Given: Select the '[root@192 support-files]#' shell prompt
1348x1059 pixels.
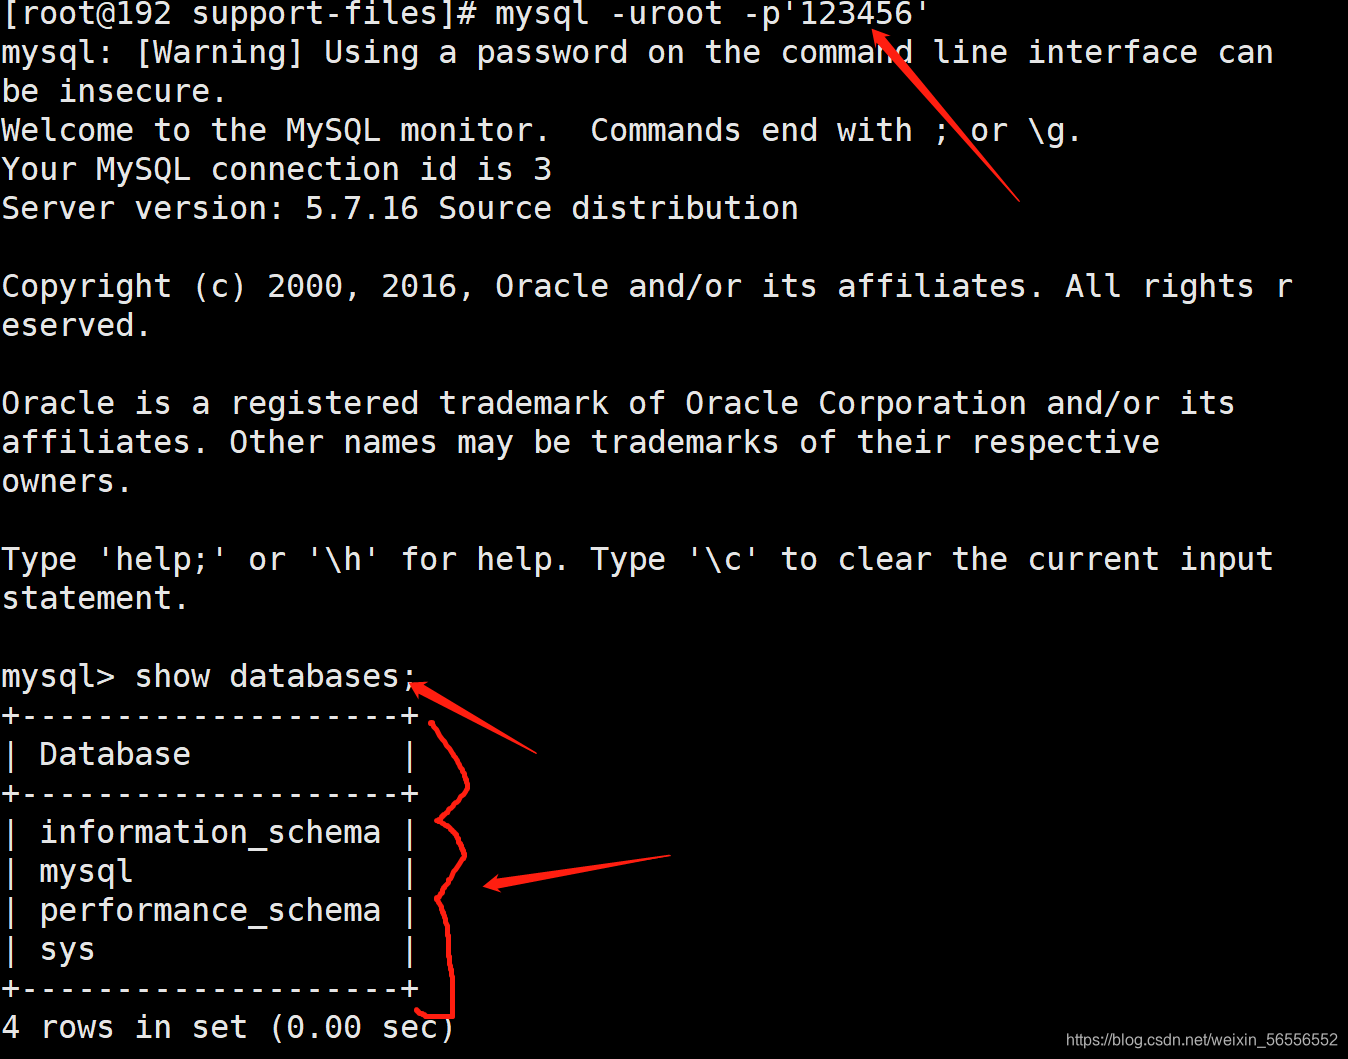Looking at the screenshot, I should [240, 14].
